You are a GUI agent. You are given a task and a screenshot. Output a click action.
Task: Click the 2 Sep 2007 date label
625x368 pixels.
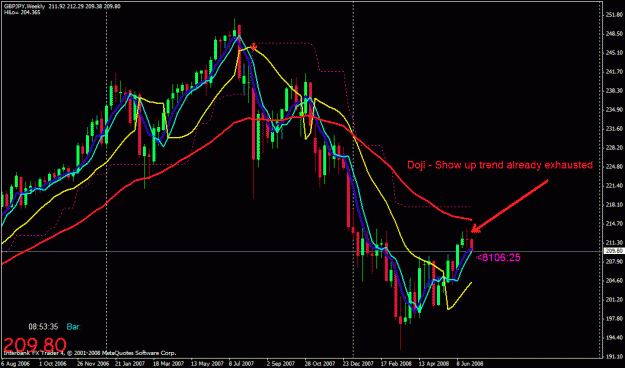pyautogui.click(x=280, y=364)
